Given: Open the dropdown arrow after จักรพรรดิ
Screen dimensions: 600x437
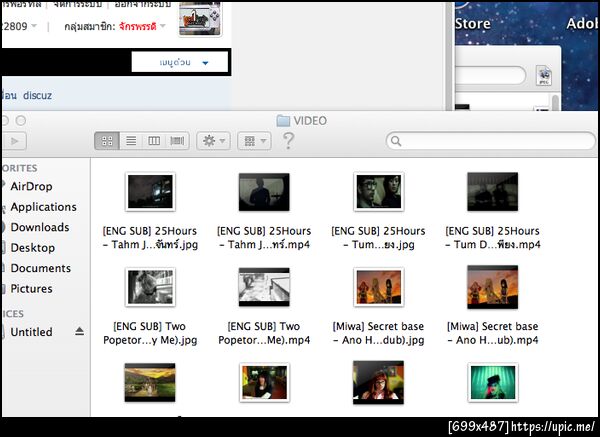Looking at the screenshot, I should 163,26.
